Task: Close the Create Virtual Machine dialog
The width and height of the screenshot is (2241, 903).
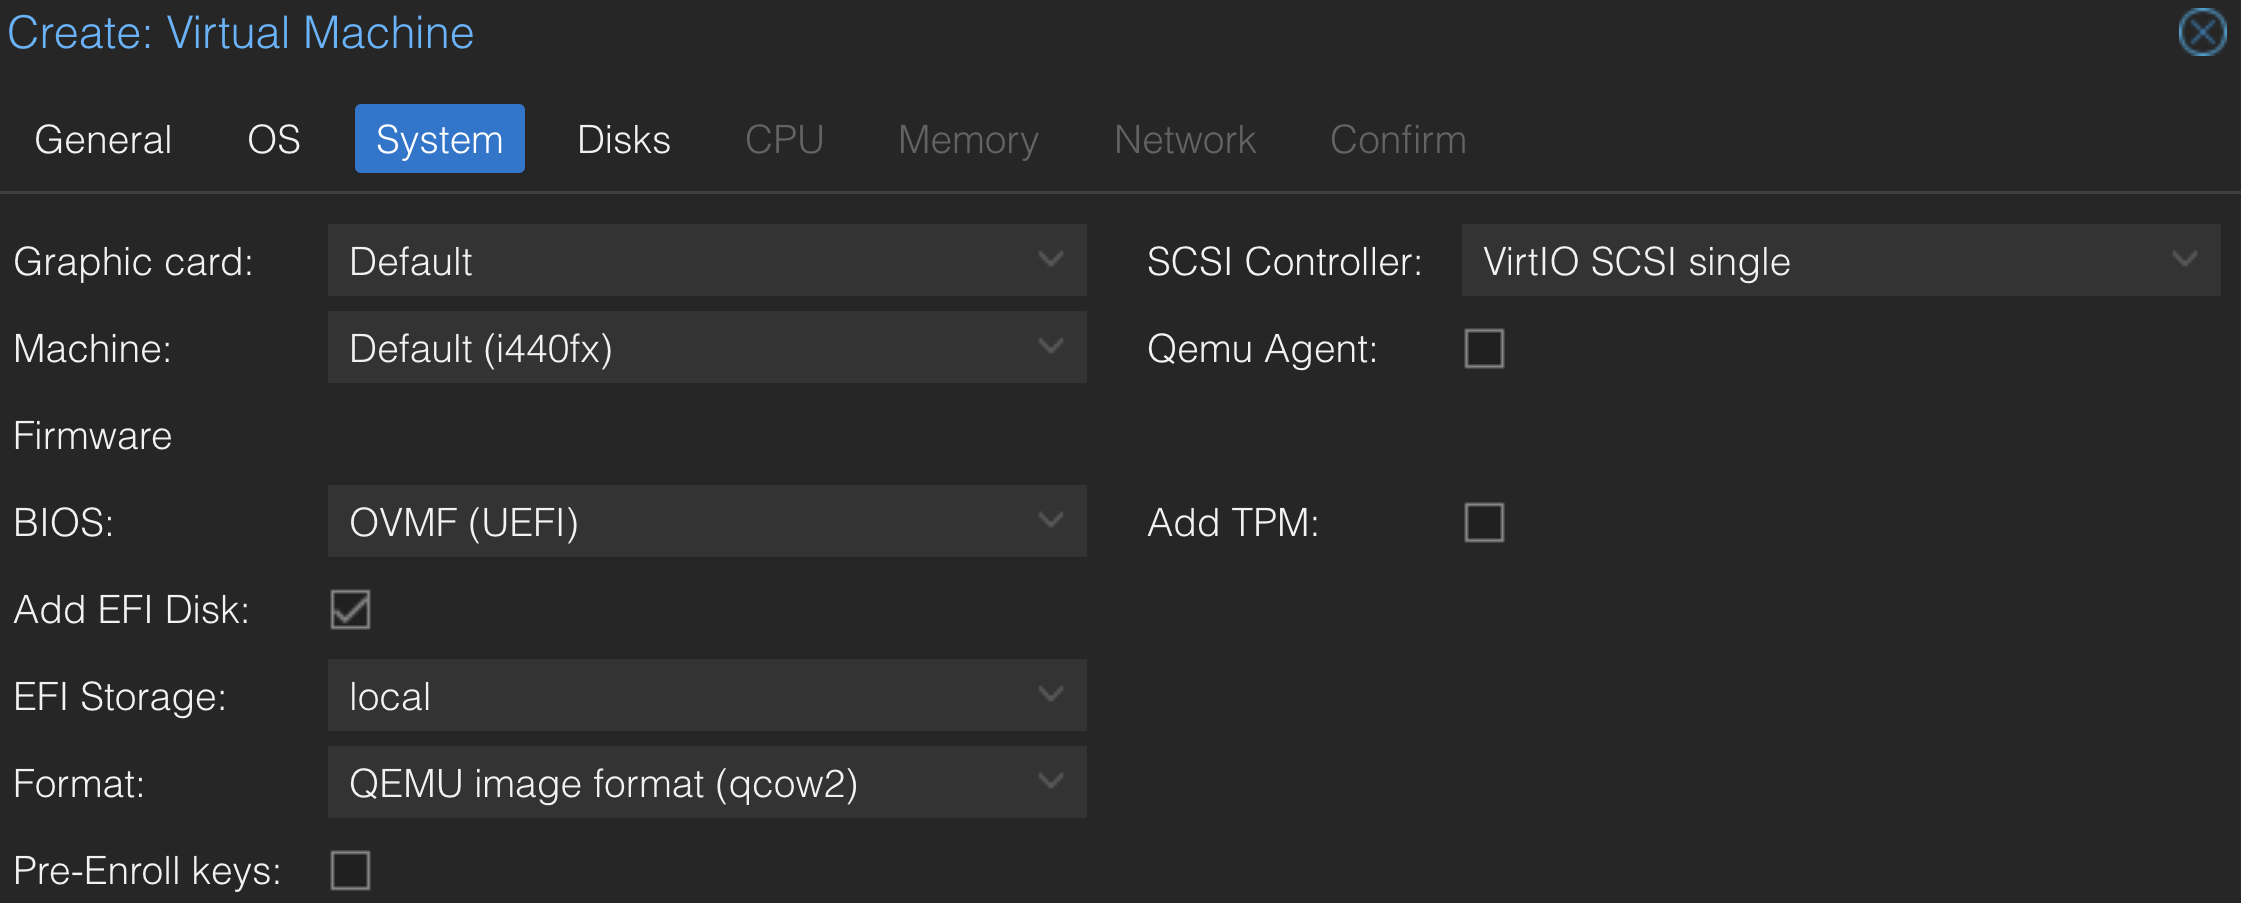Action: tap(2202, 33)
